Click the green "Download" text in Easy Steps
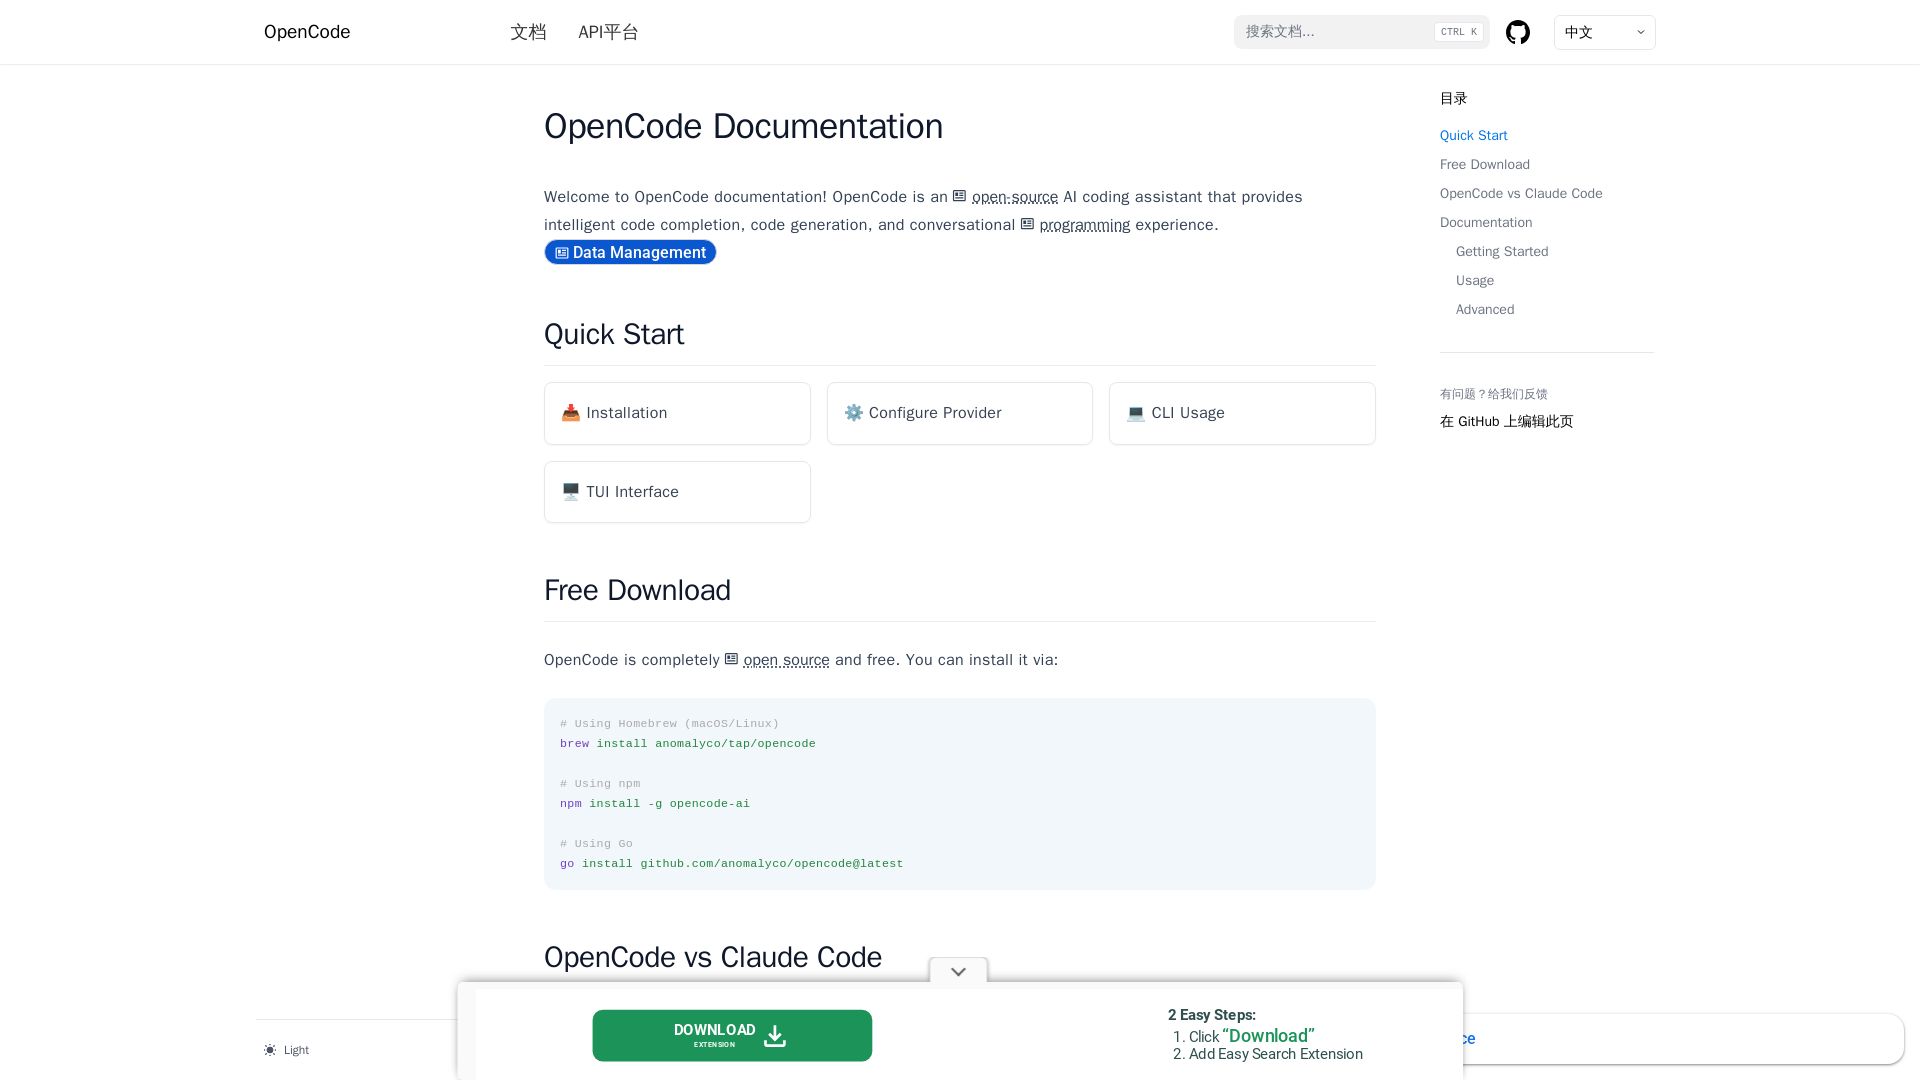This screenshot has width=1920, height=1080. coord(1268,1036)
